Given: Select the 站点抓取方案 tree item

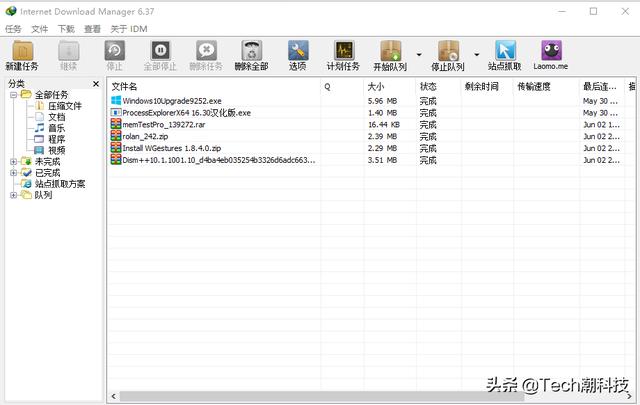Looking at the screenshot, I should [60, 184].
